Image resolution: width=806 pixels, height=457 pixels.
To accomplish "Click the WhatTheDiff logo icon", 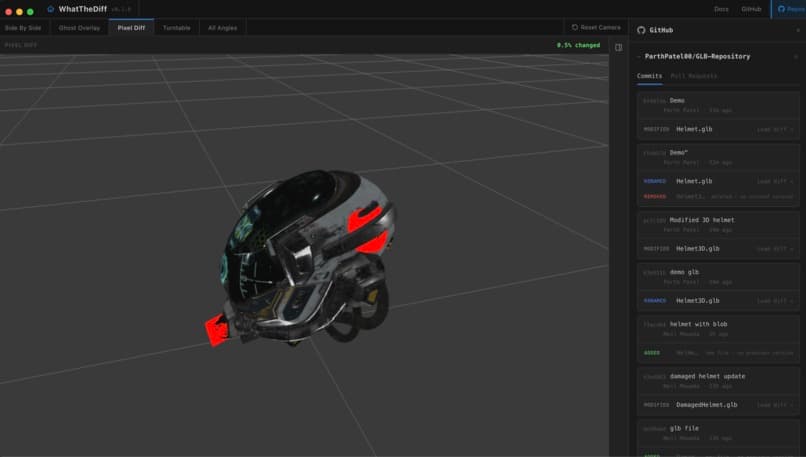I will pyautogui.click(x=50, y=9).
